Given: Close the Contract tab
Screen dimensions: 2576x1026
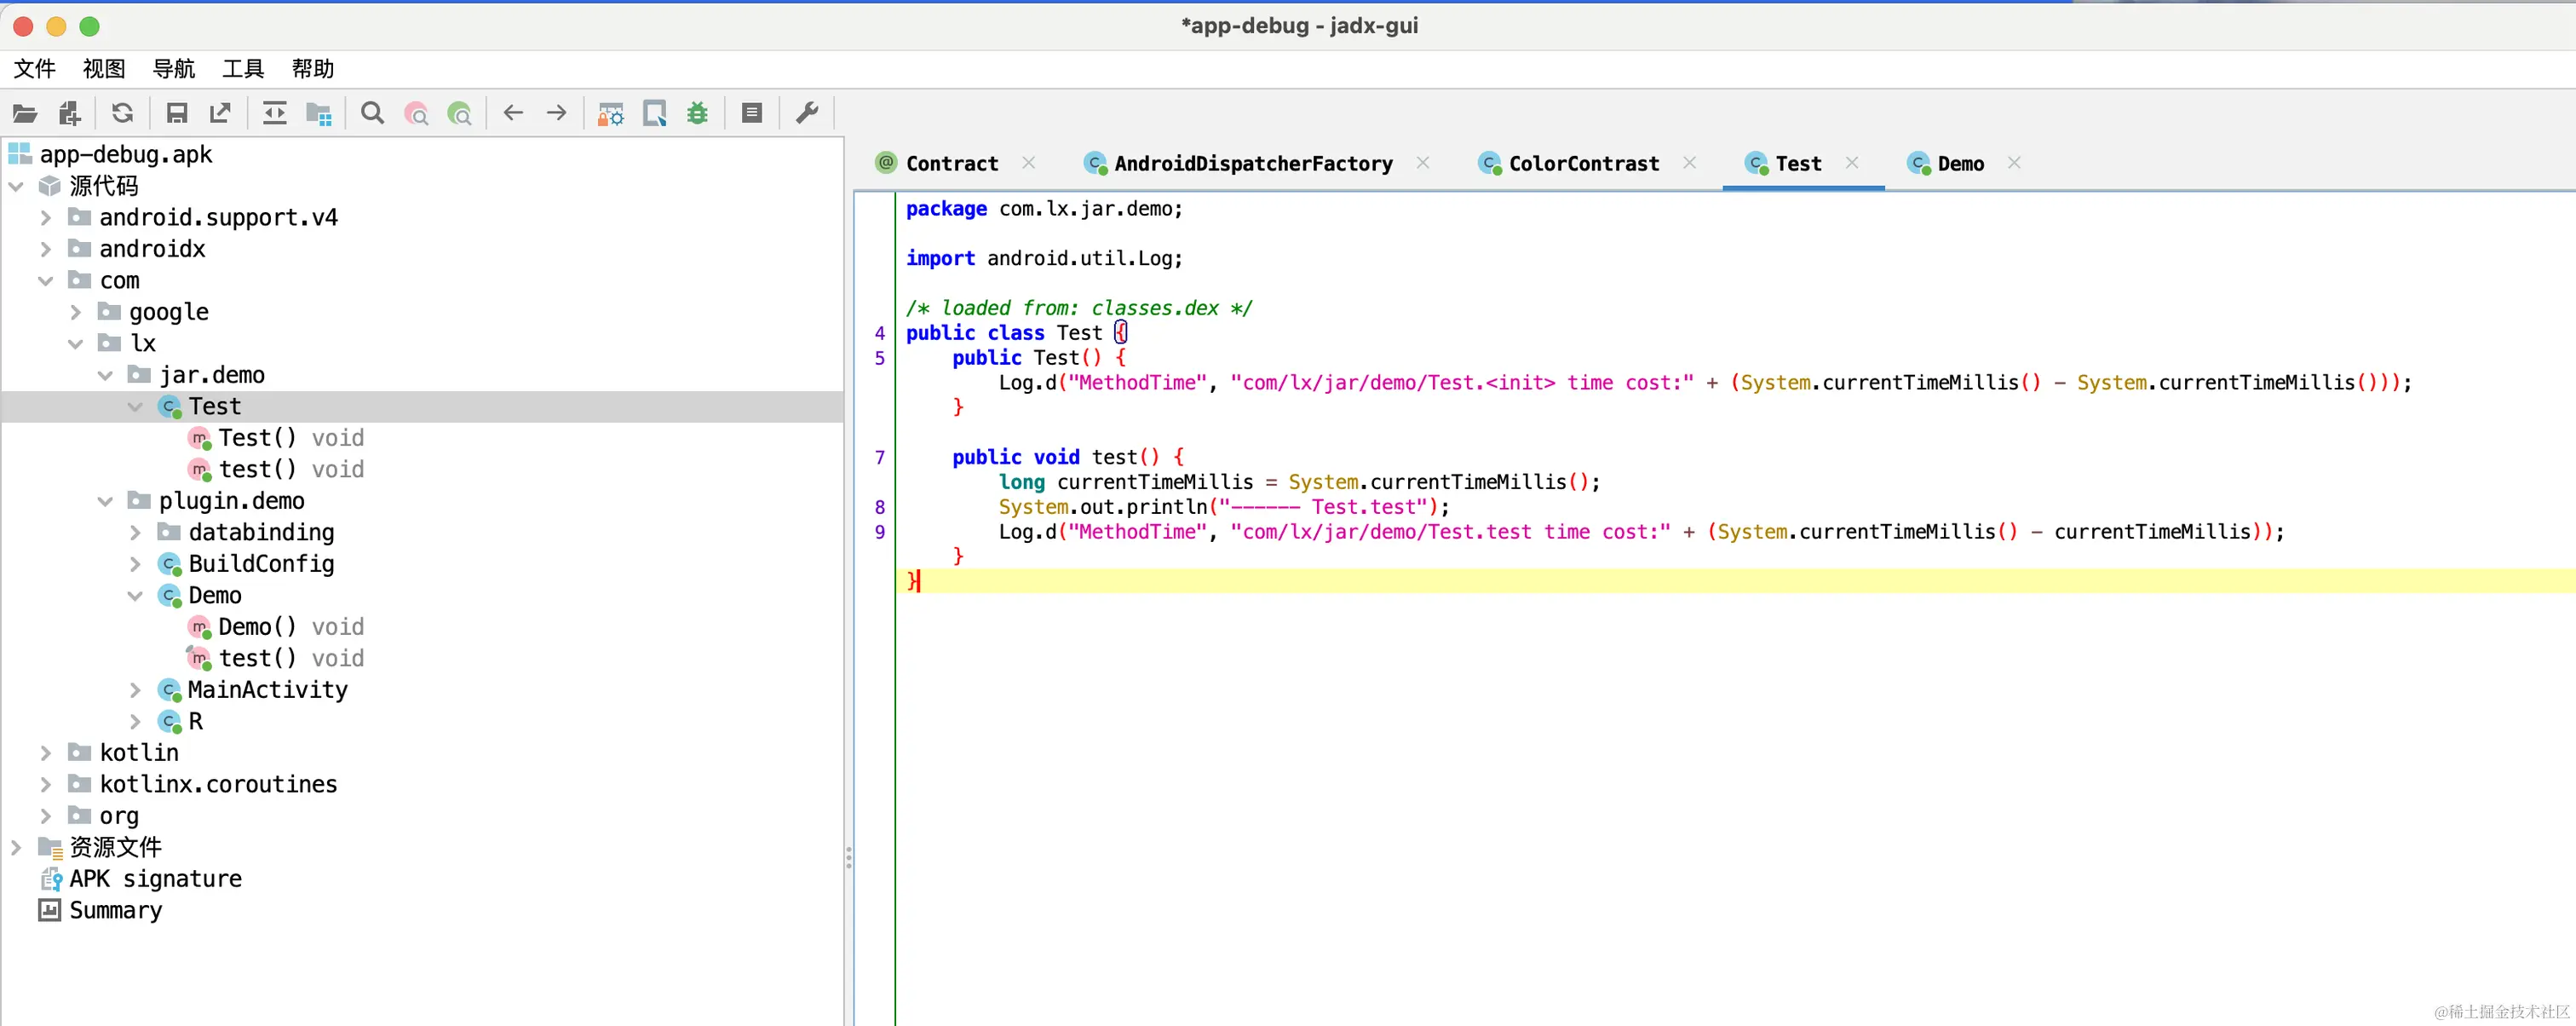Looking at the screenshot, I should point(1028,163).
